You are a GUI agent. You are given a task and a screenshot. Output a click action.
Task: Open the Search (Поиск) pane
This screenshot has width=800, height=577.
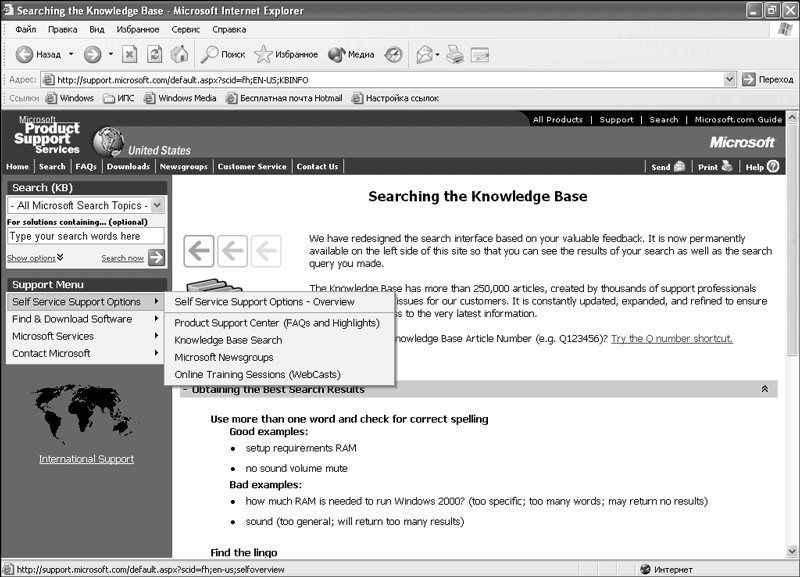click(223, 54)
